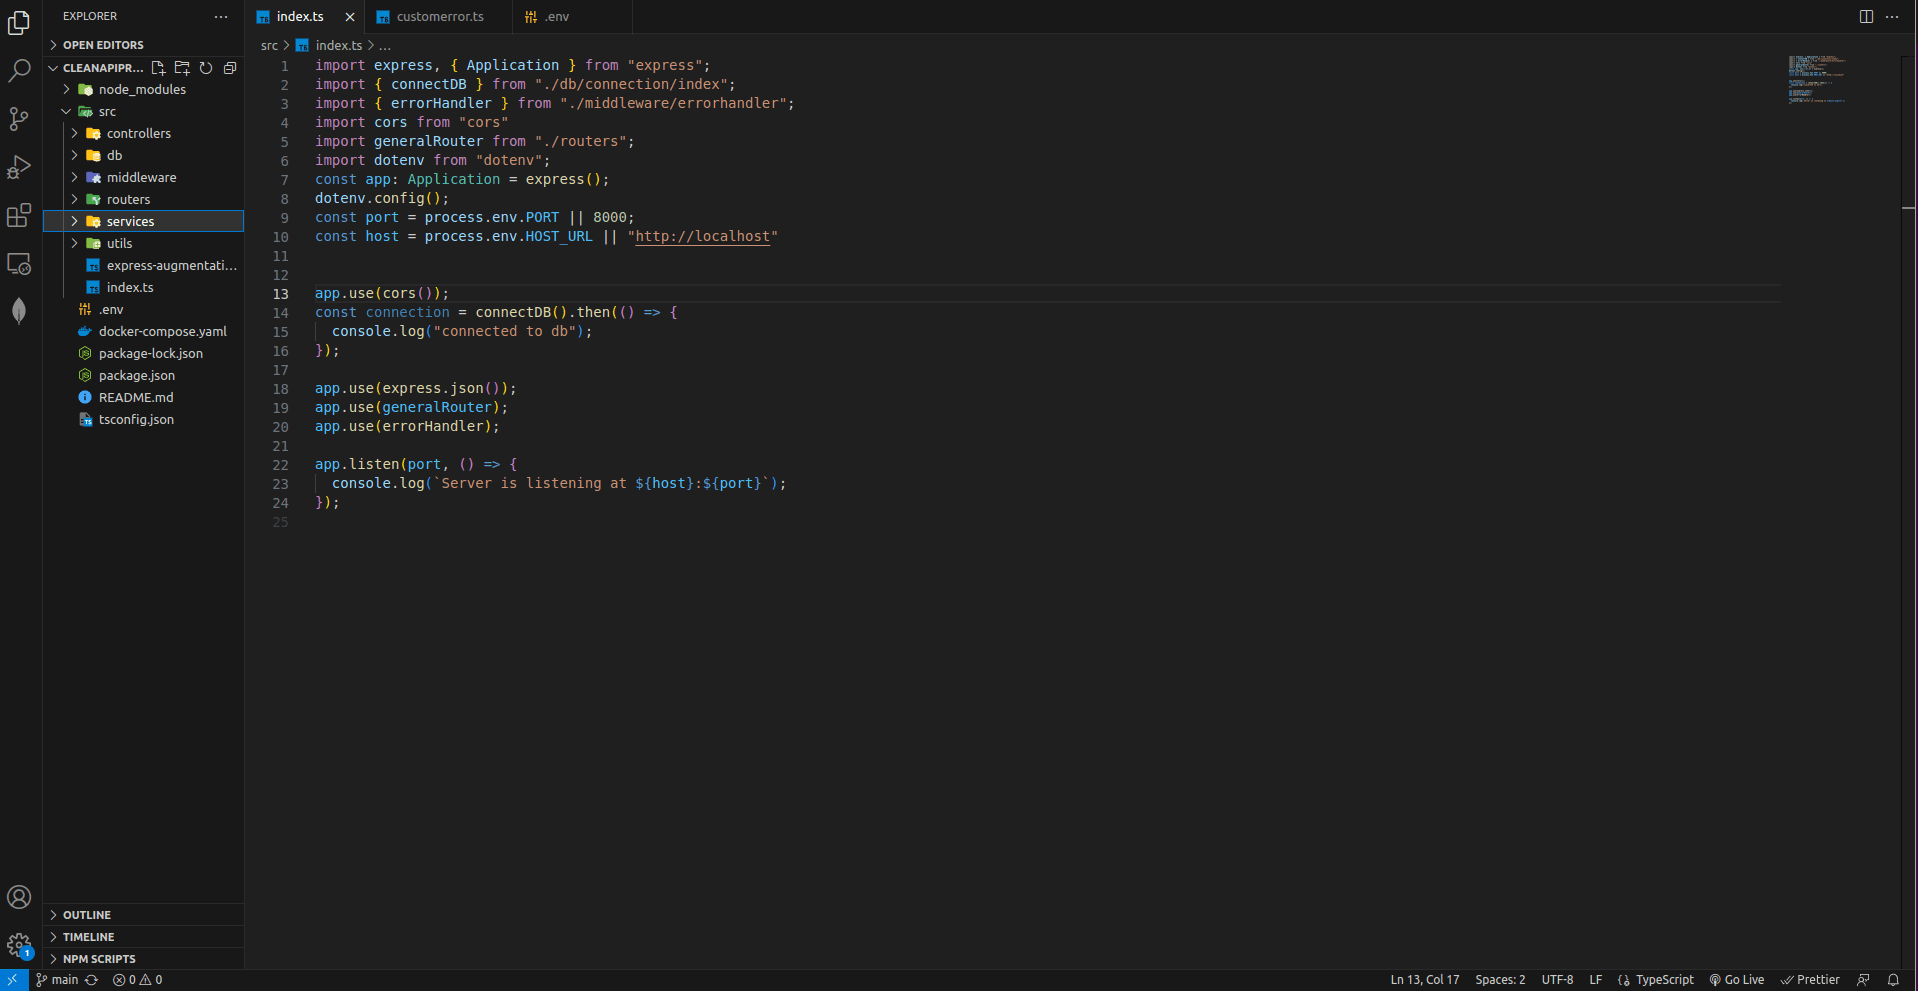
Task: Open docker-compose.yaml file
Action: pos(162,331)
